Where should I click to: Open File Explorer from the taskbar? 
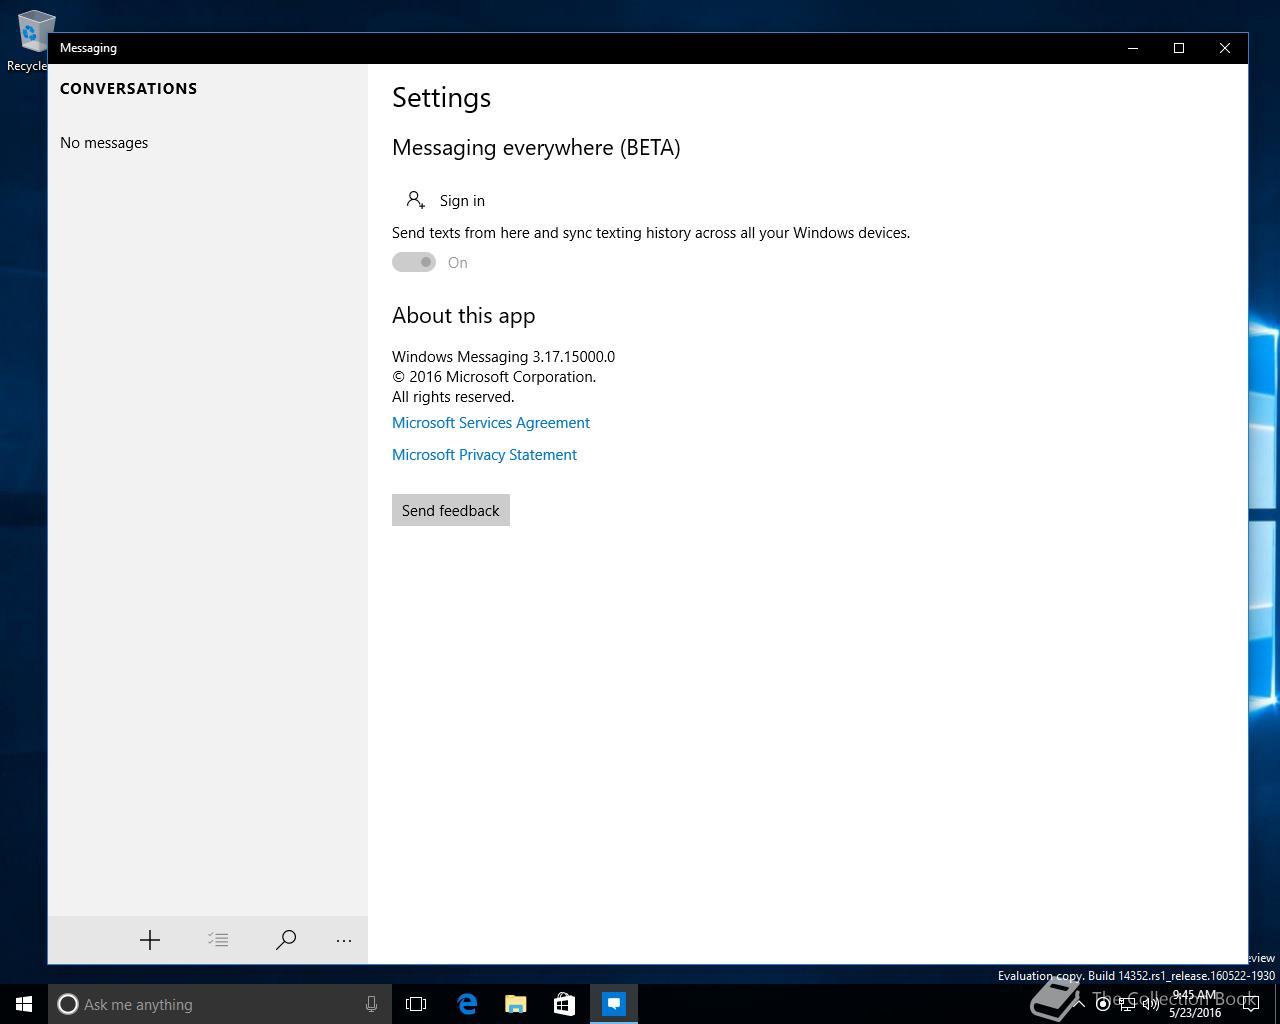[516, 1004]
